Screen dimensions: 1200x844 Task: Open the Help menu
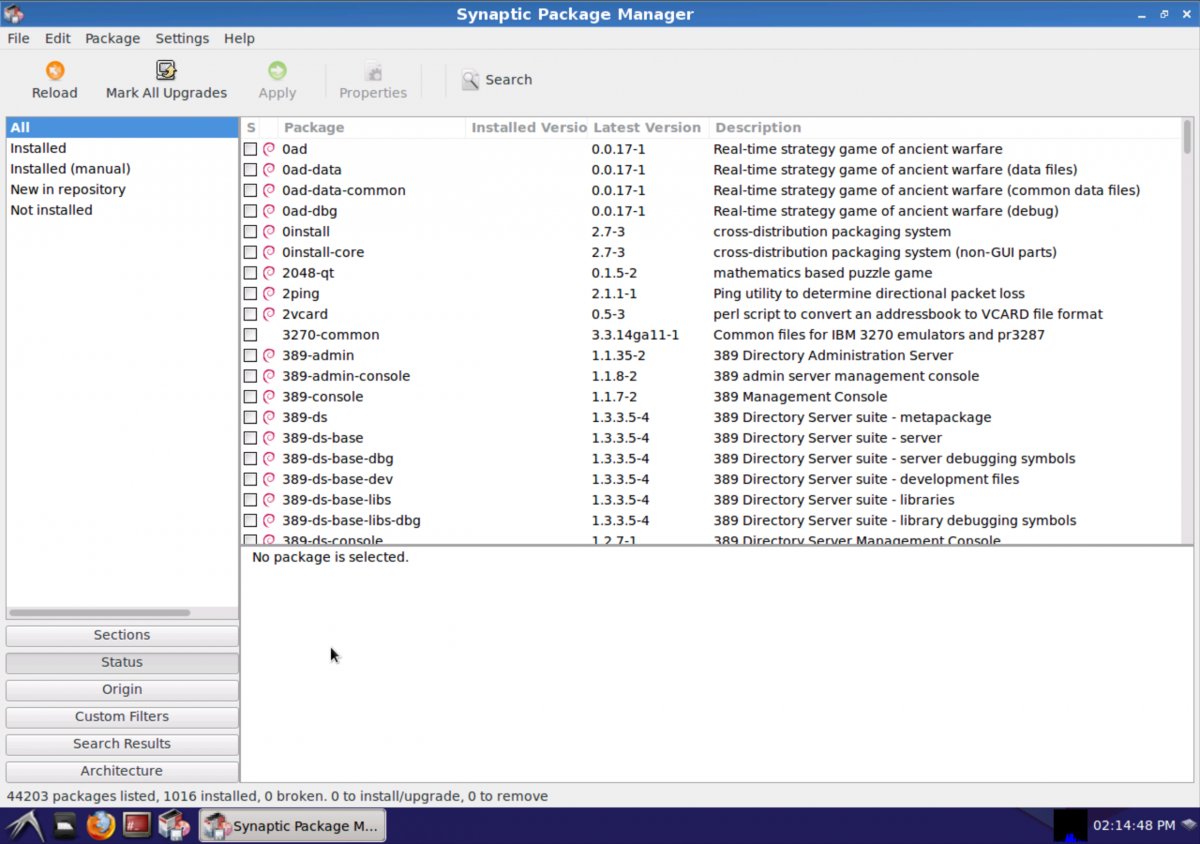239,38
